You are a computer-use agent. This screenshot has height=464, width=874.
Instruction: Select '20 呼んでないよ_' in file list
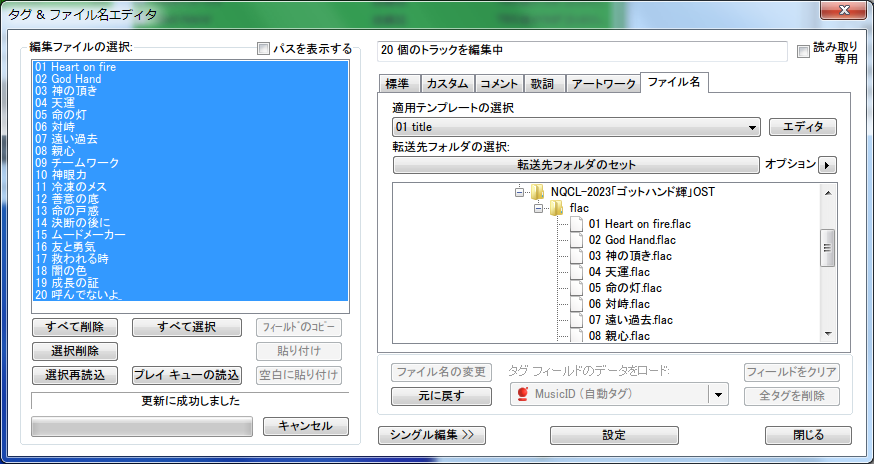pyautogui.click(x=190, y=295)
